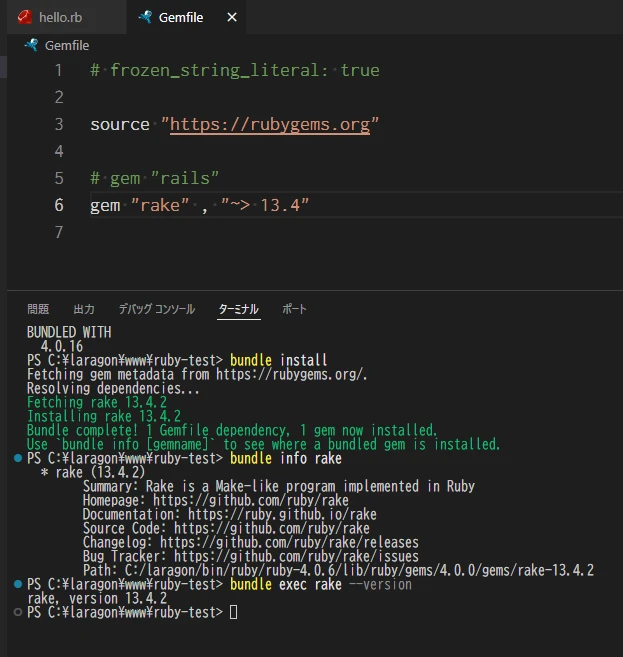Click the "~> 13.4" version string

tap(265, 205)
